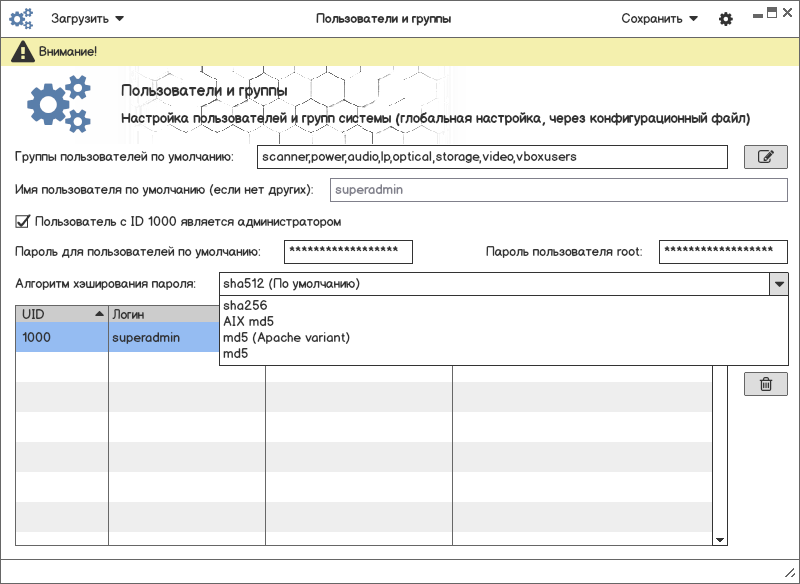Open settings via the gear icon
800x584 pixels.
pos(726,19)
